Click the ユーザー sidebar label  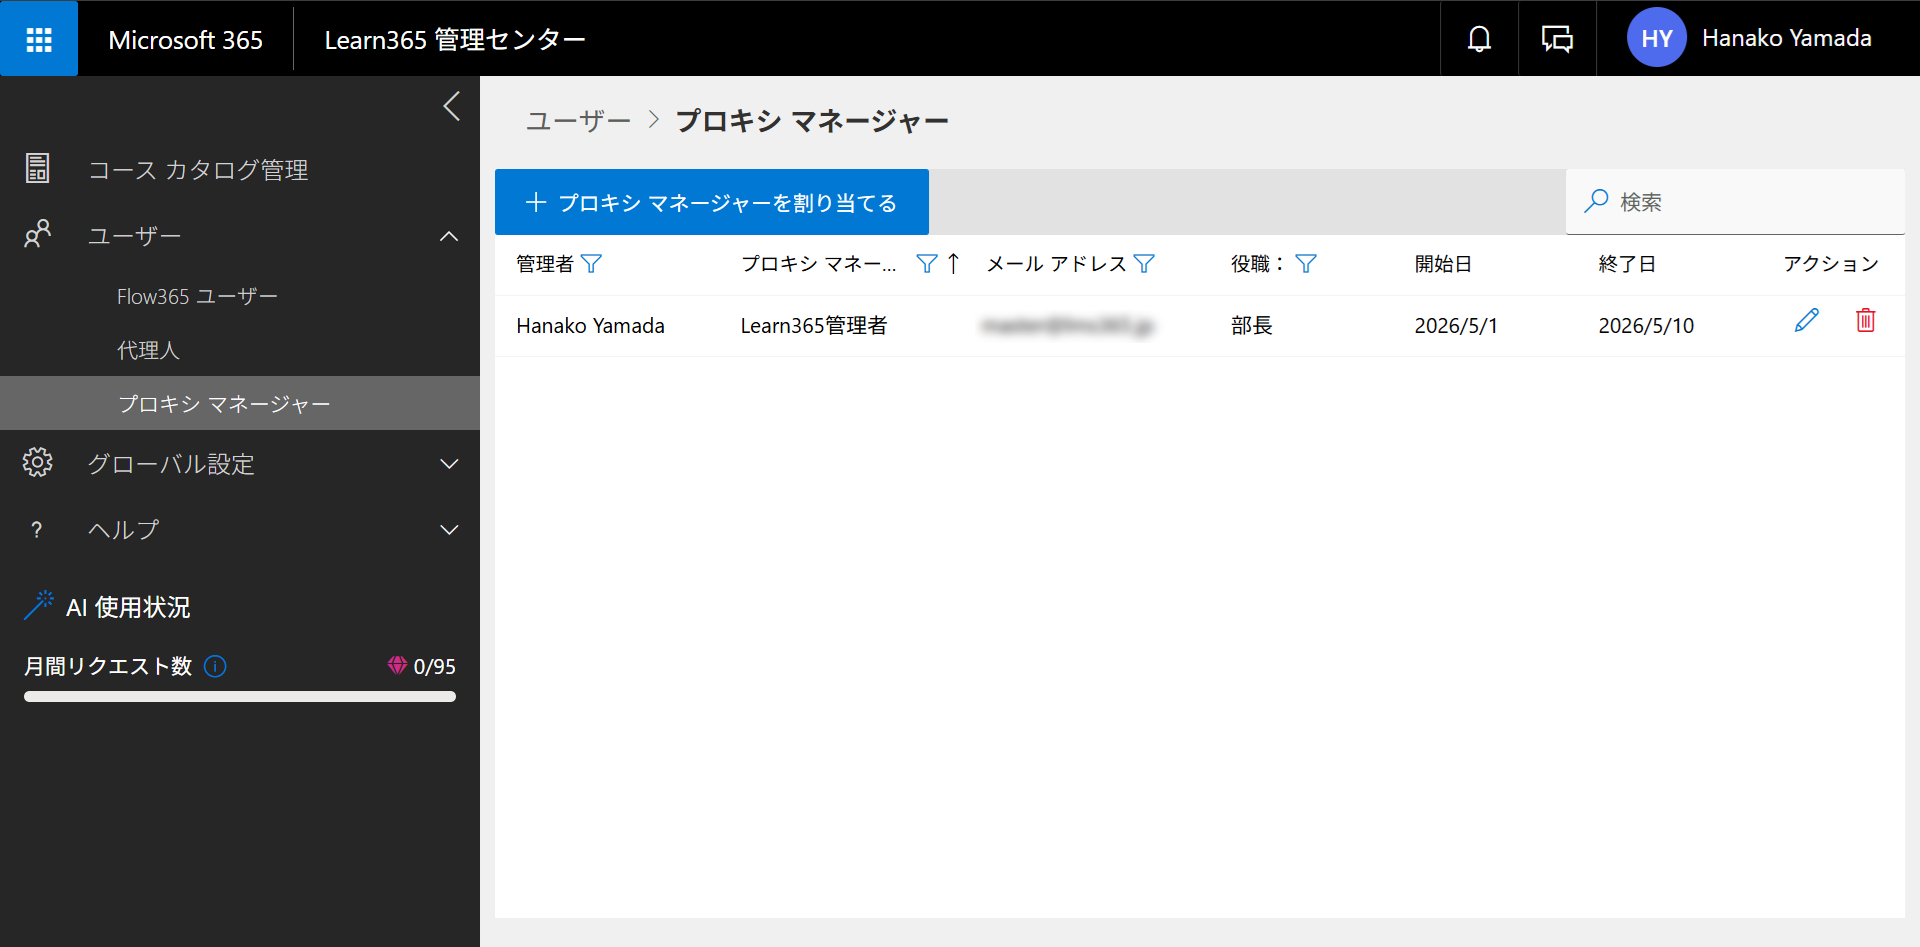pyautogui.click(x=135, y=236)
